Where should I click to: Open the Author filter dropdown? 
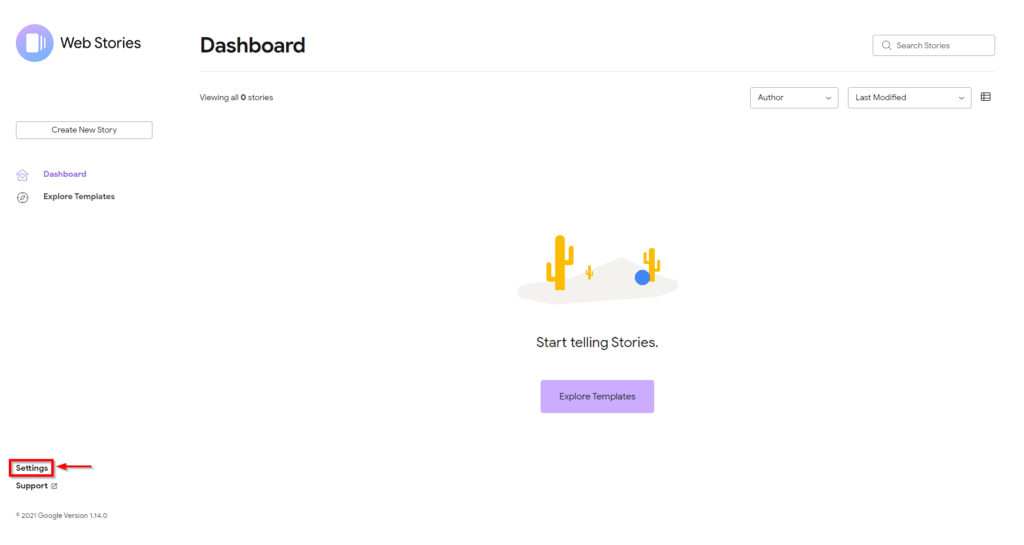(x=794, y=98)
